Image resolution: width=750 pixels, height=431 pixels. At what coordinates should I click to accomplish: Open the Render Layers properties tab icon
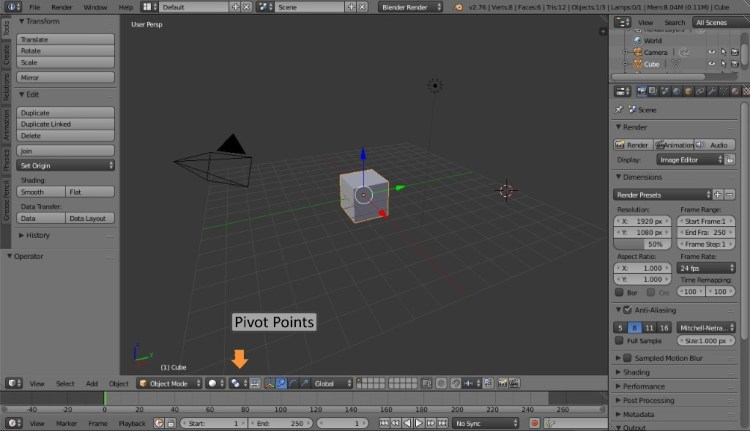point(653,91)
